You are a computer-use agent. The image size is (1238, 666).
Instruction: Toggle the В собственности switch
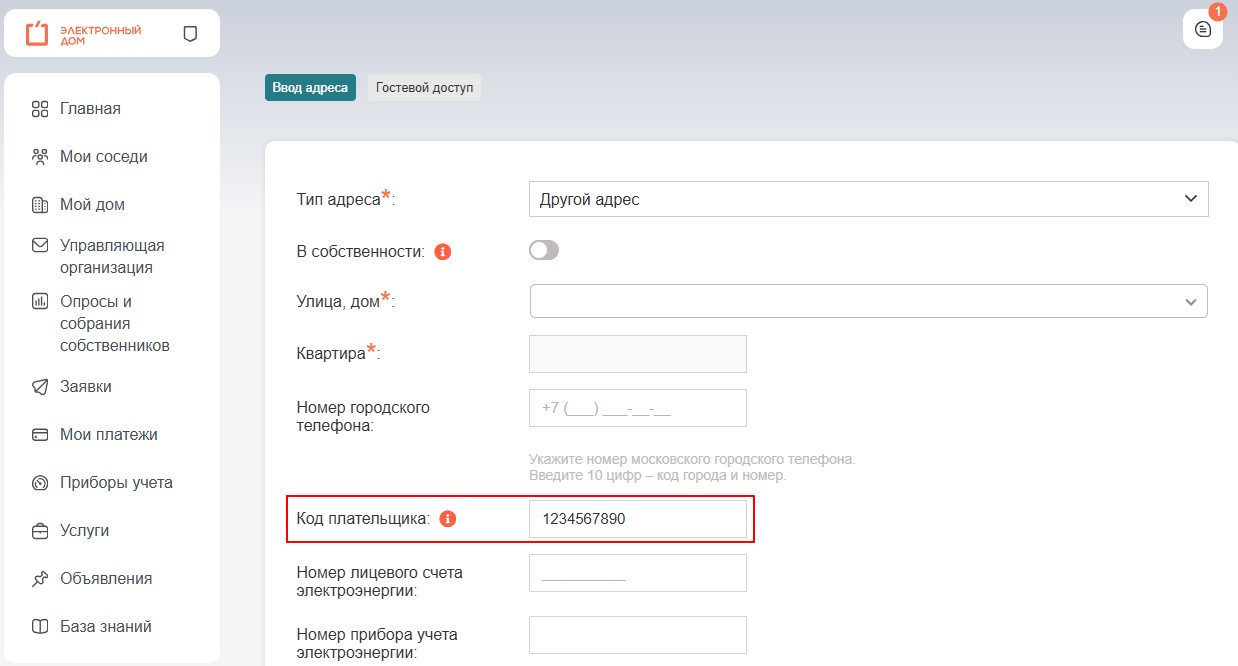[x=544, y=251]
